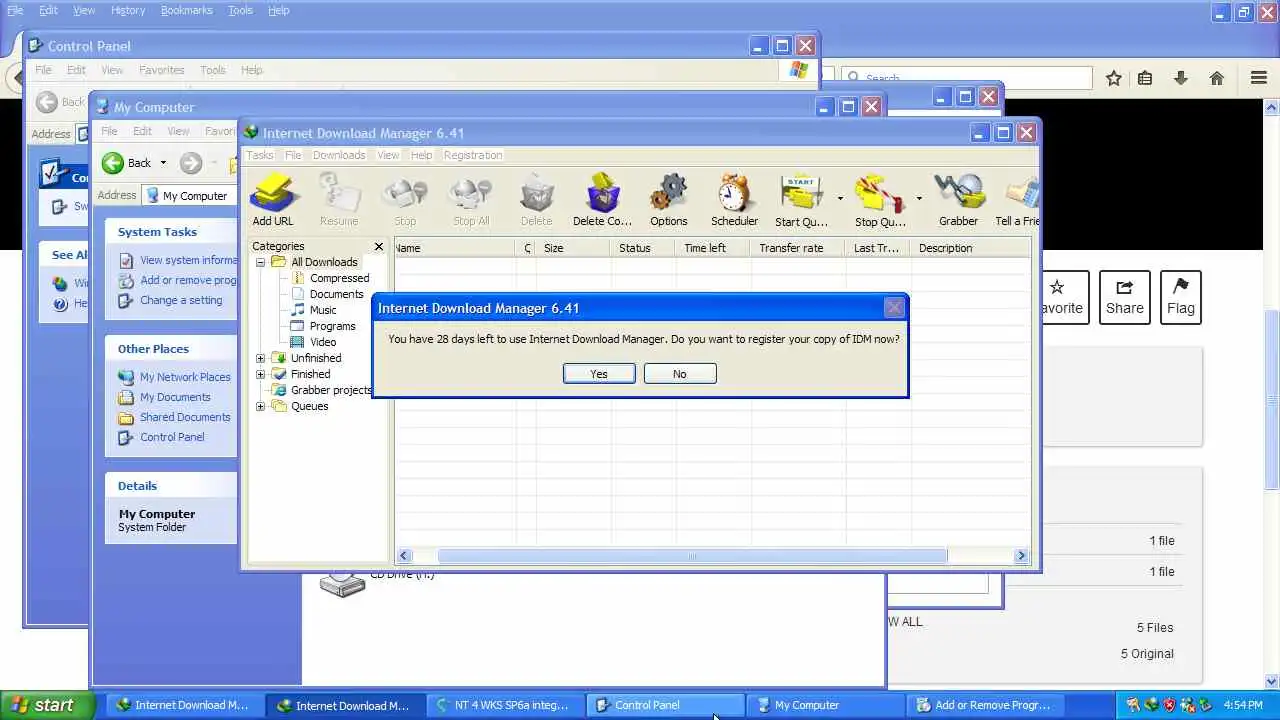Select Music category
This screenshot has height=720, width=1280.
tap(322, 310)
